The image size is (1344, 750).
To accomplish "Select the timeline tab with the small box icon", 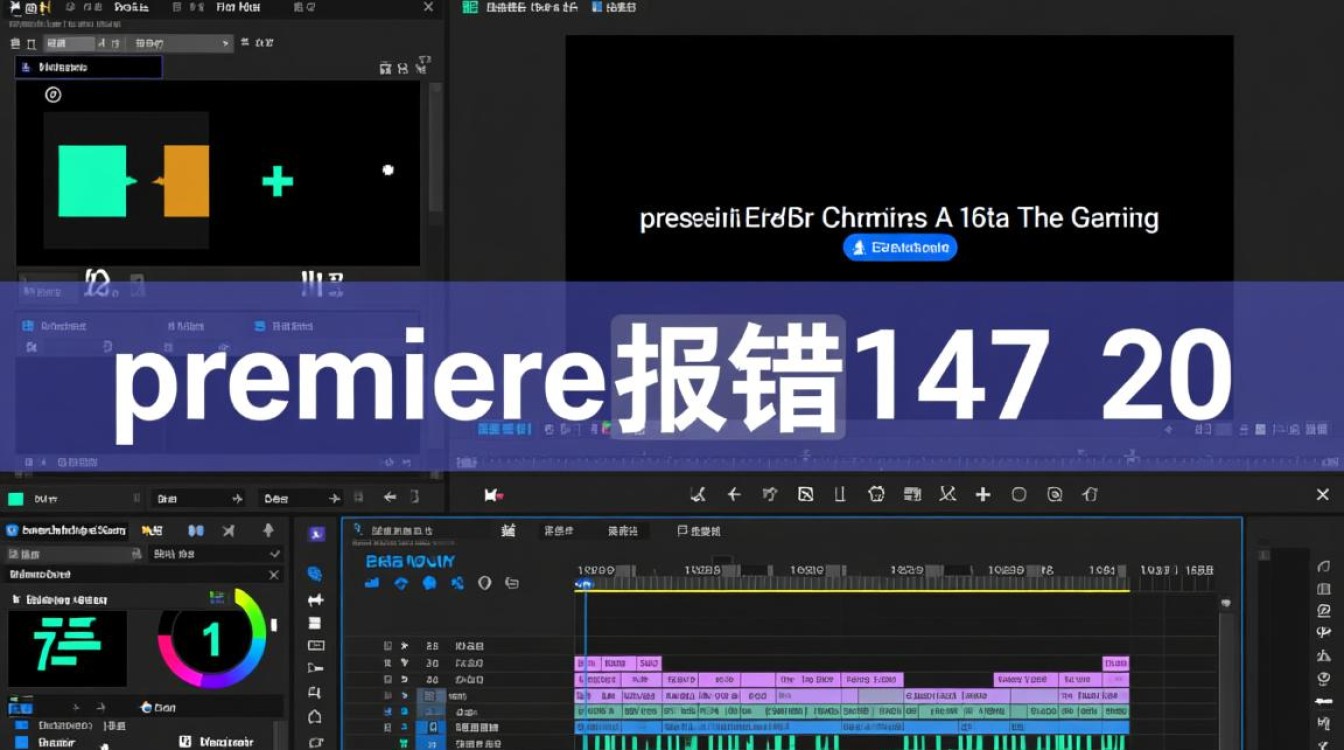I will tap(698, 531).
